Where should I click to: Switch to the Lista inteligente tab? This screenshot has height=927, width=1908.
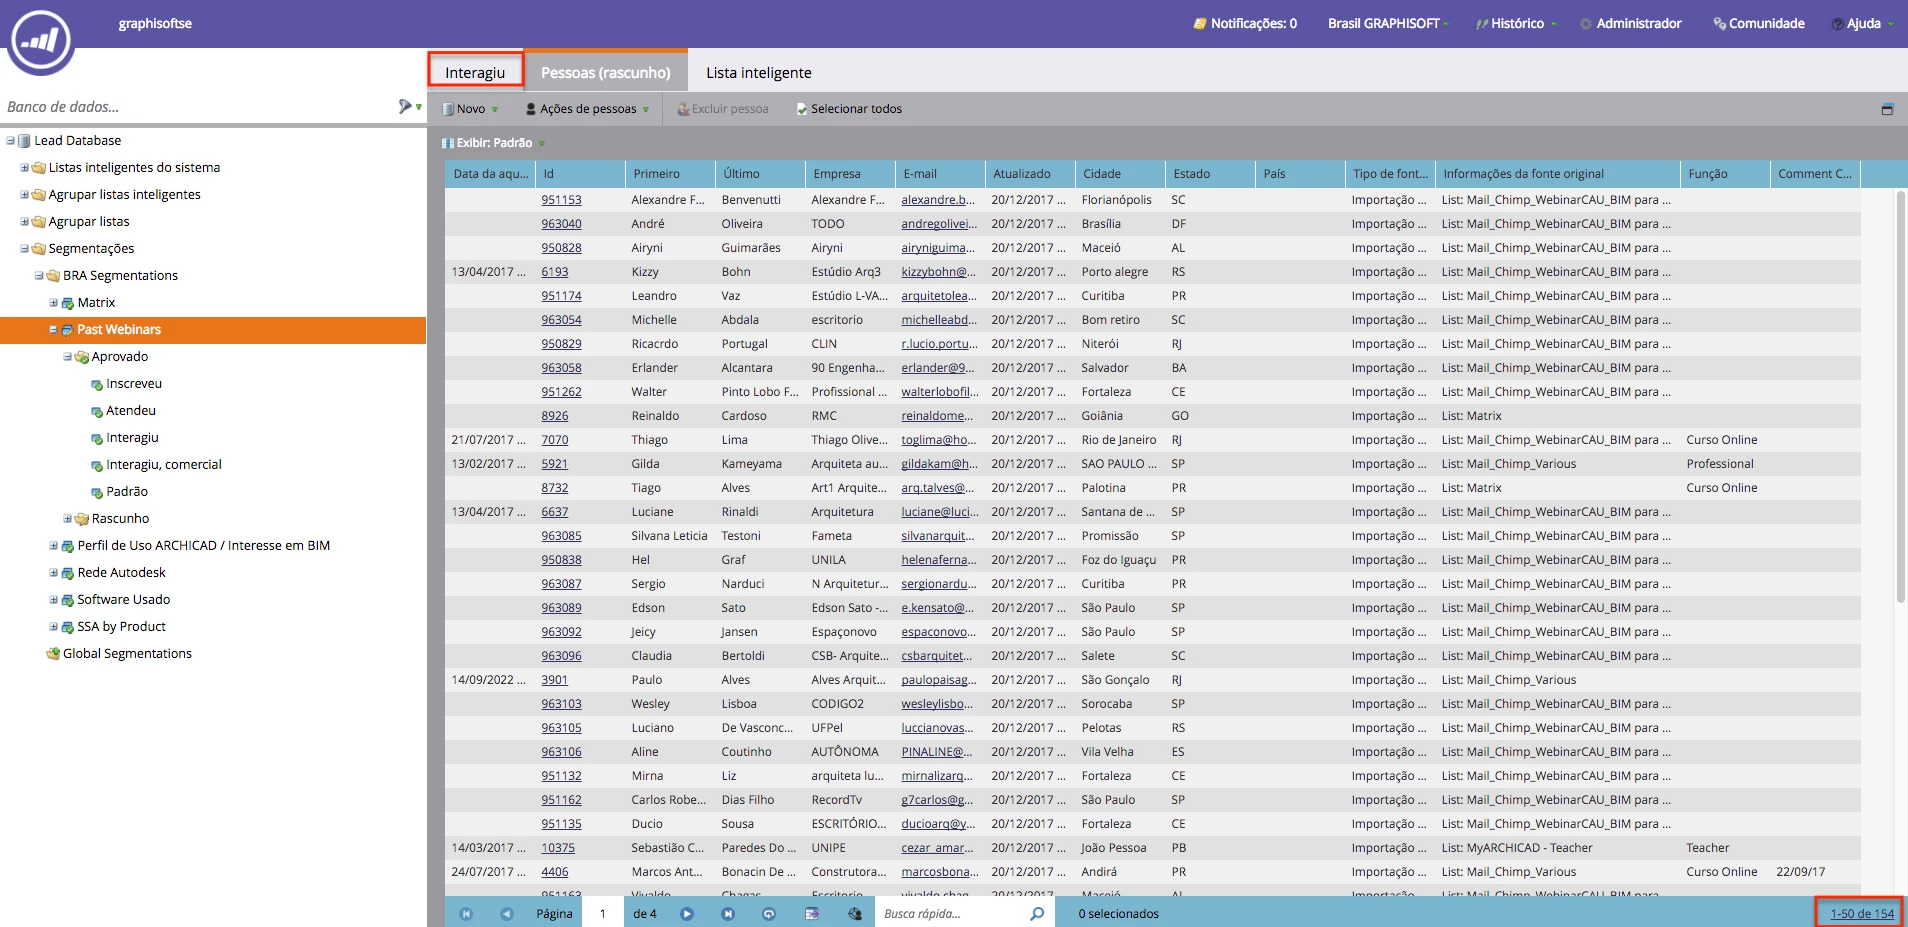pyautogui.click(x=759, y=73)
